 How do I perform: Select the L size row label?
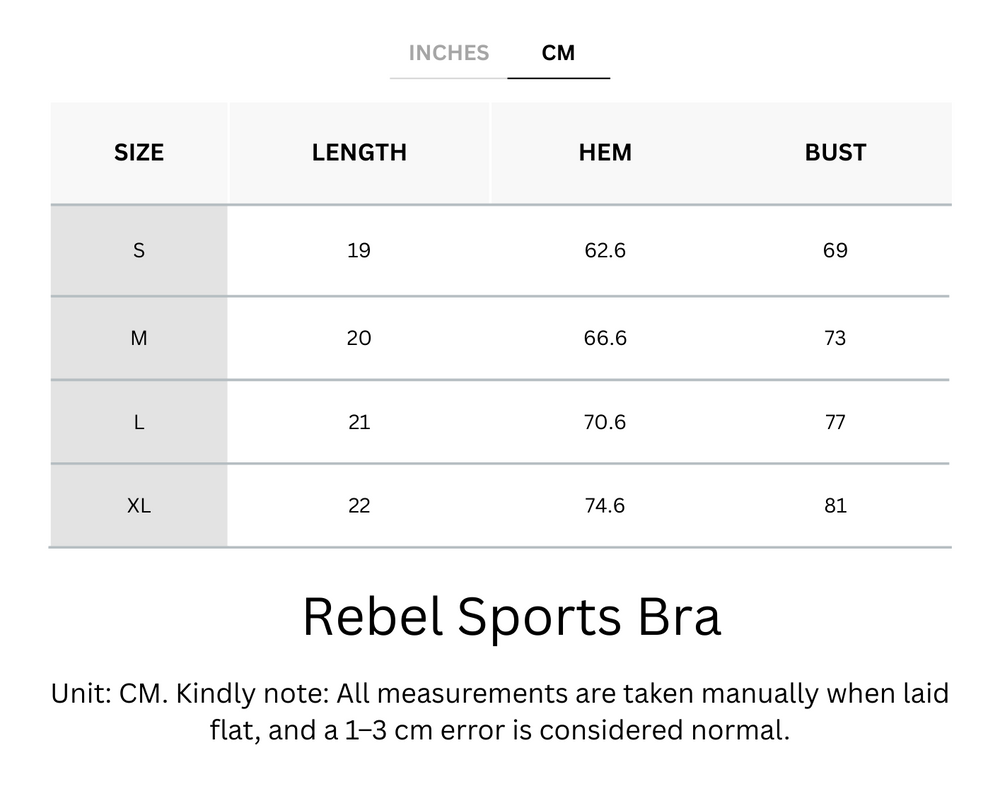[139, 422]
